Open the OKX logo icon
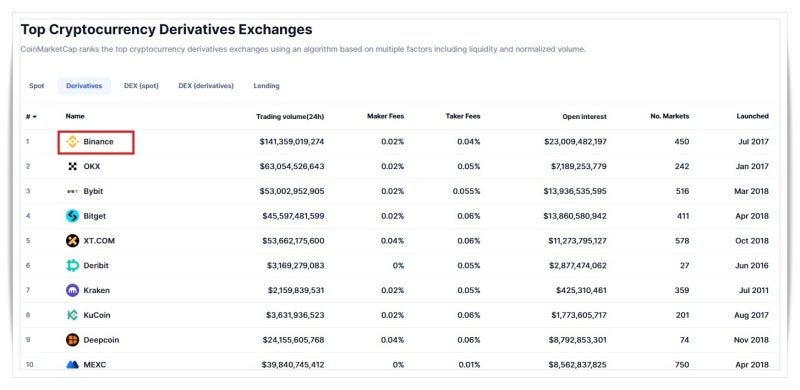This screenshot has height=390, width=800. pos(72,166)
